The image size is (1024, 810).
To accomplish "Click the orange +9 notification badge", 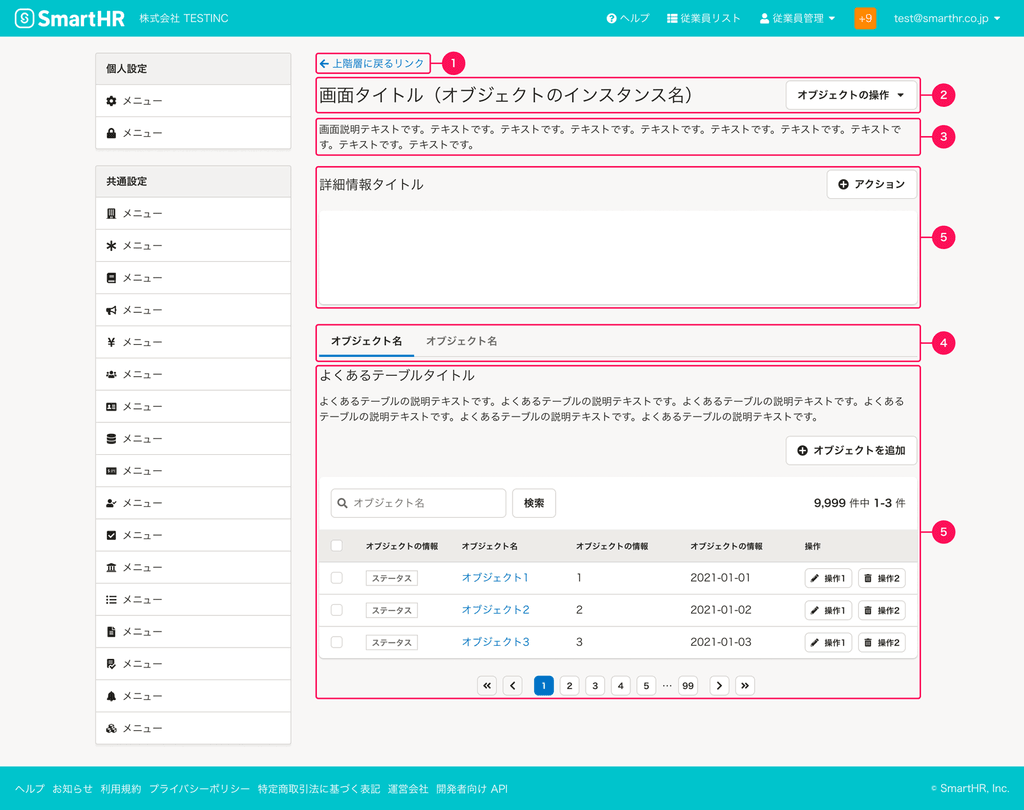I will click(x=865, y=18).
